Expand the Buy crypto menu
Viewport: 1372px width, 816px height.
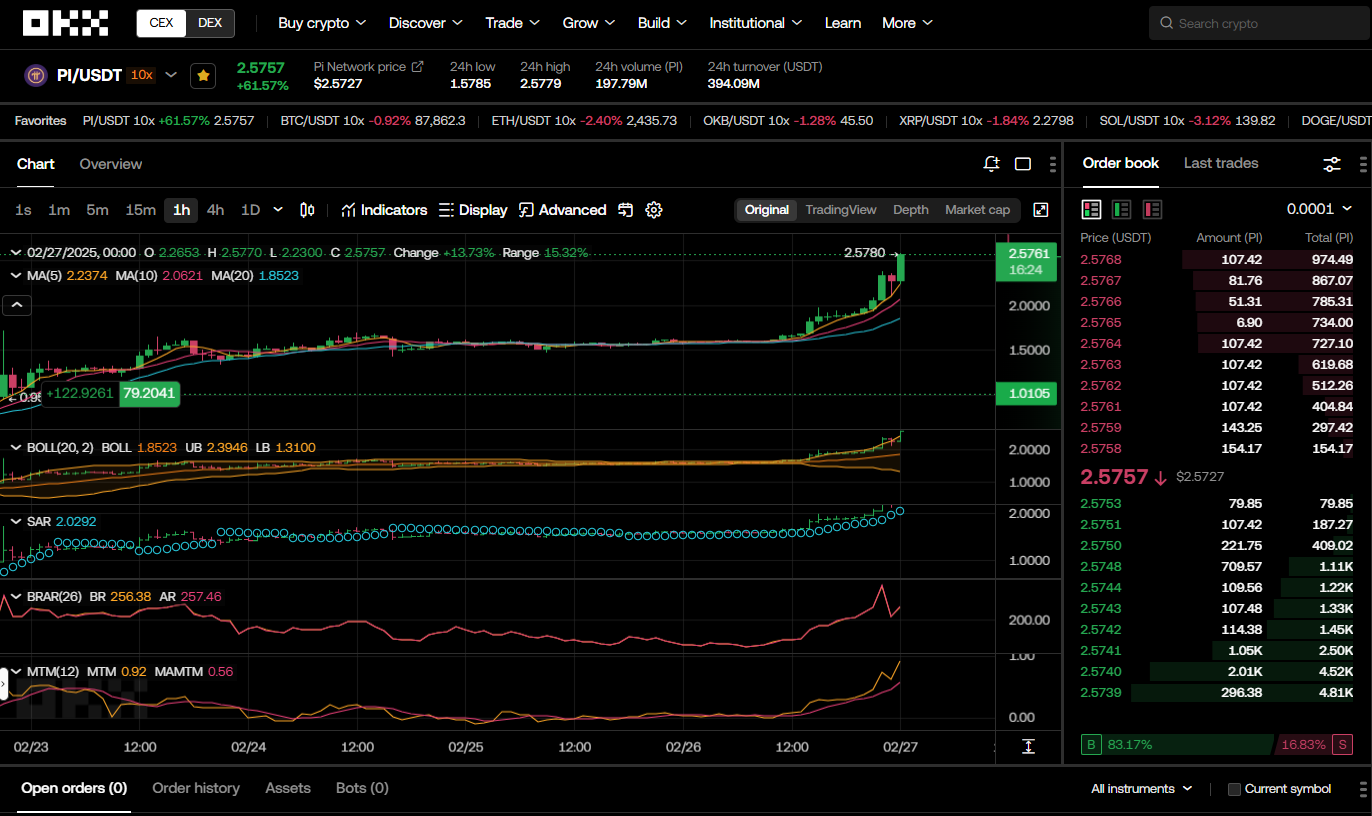click(322, 23)
